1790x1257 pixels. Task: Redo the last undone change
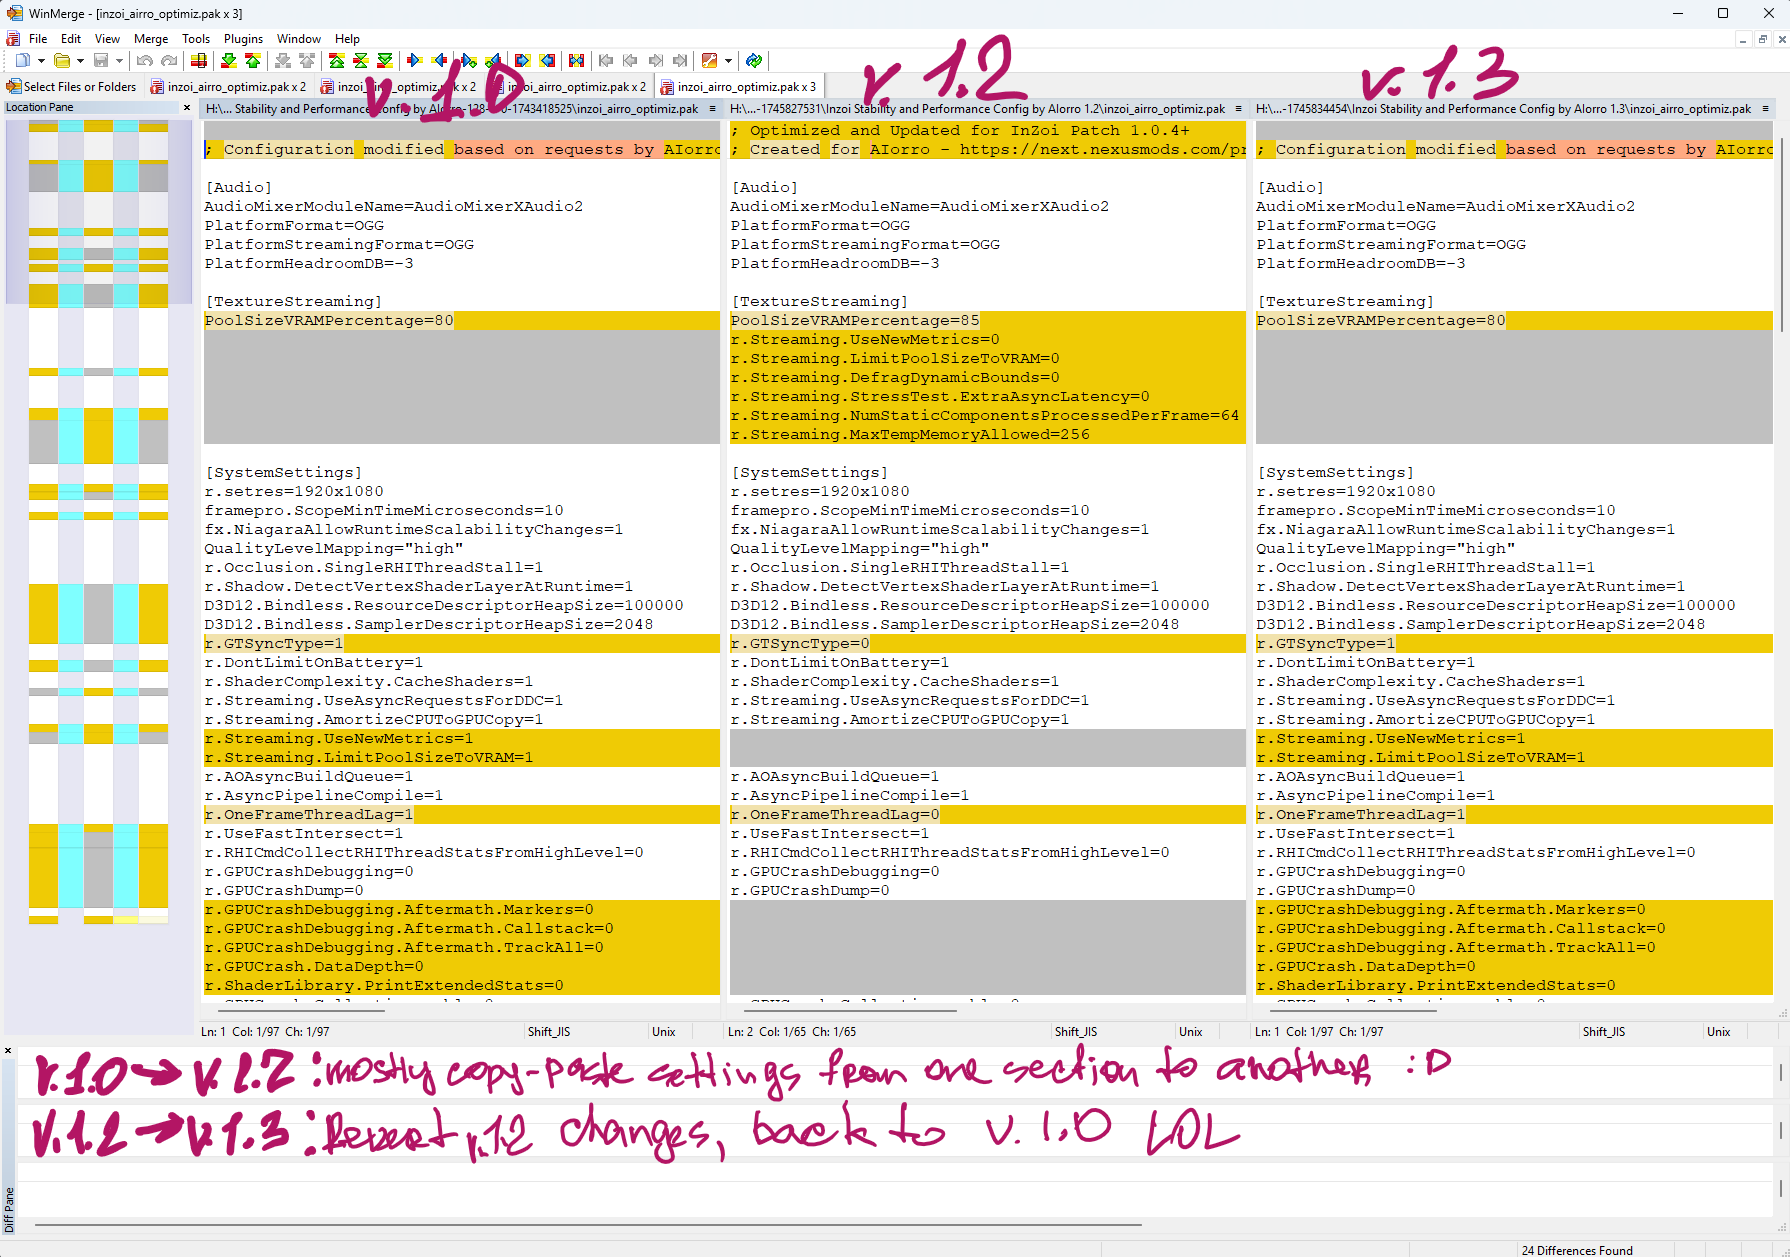(x=169, y=61)
